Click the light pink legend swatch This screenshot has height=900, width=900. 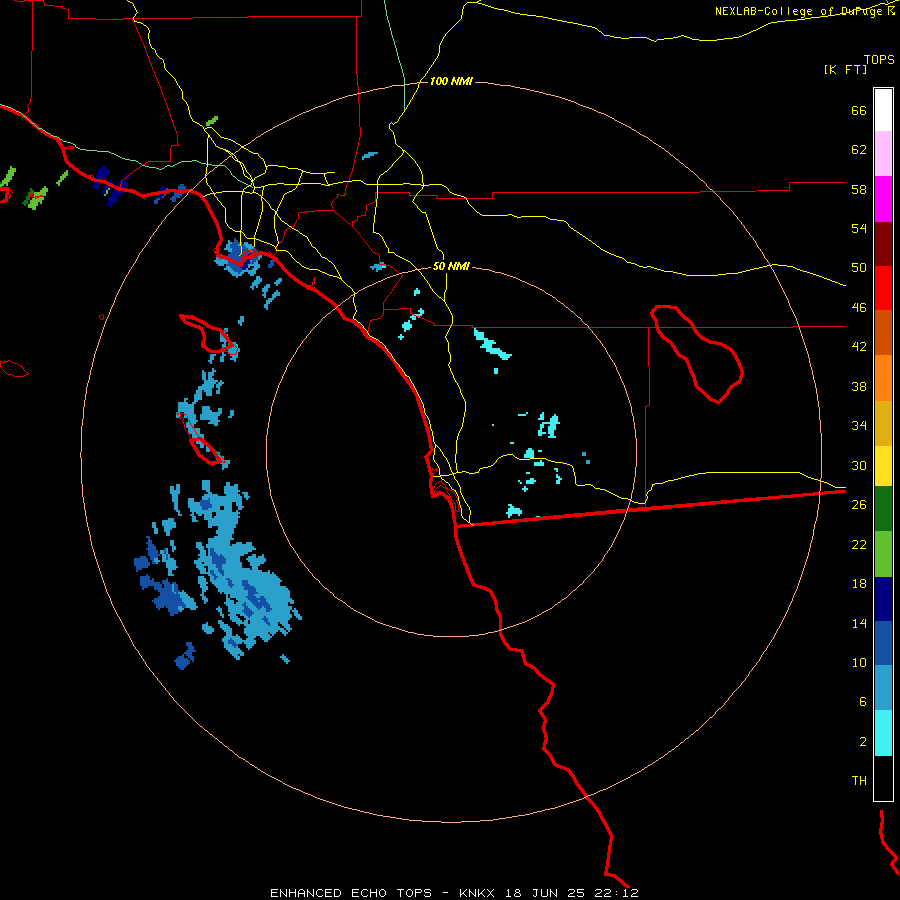(883, 153)
